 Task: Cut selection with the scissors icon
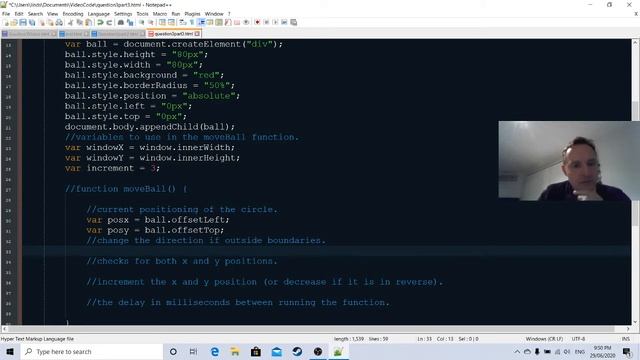tap(71, 22)
